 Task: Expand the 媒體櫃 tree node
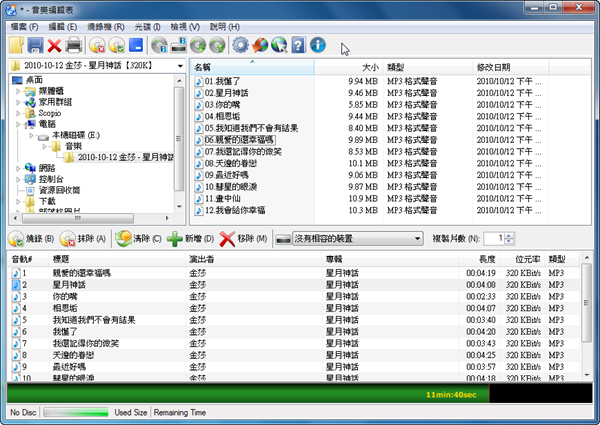click(x=20, y=90)
